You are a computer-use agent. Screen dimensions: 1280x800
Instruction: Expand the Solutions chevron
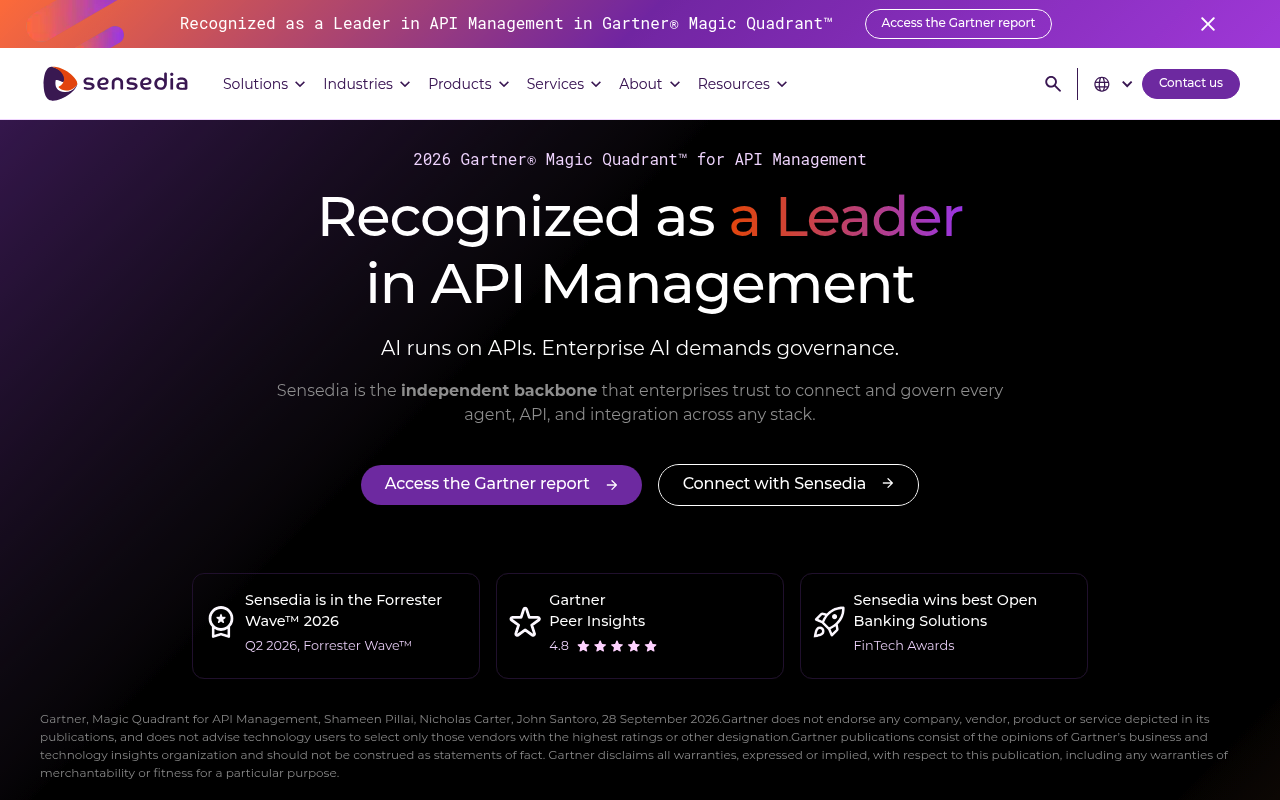(x=299, y=84)
